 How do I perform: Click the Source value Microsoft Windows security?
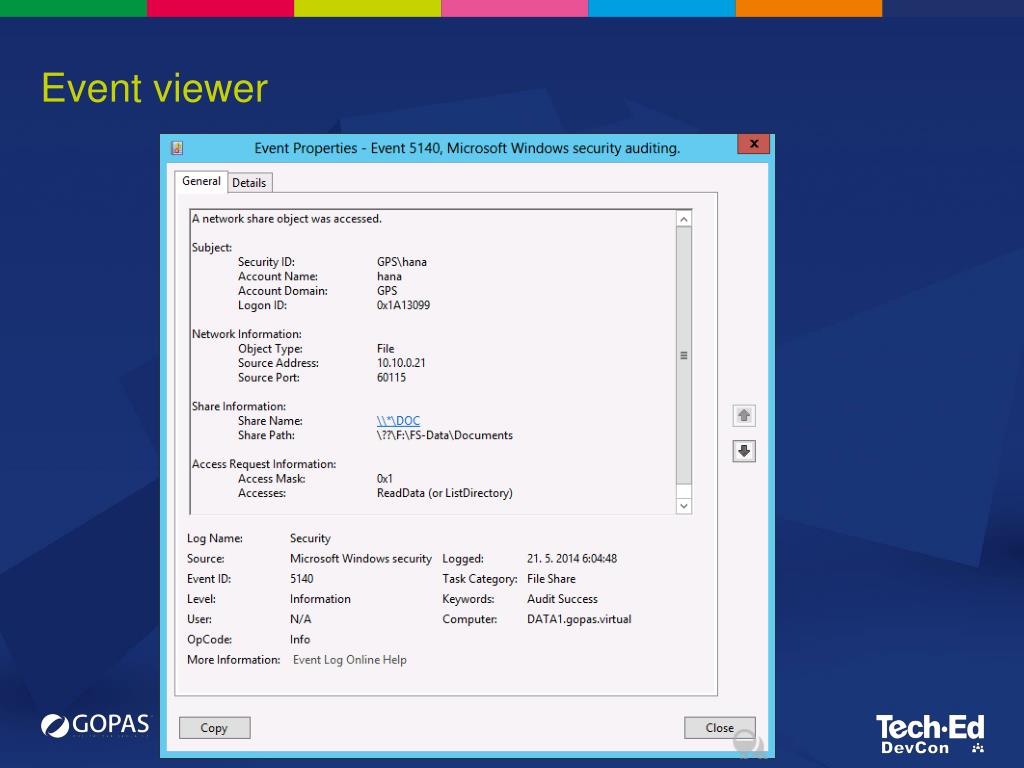(360, 558)
